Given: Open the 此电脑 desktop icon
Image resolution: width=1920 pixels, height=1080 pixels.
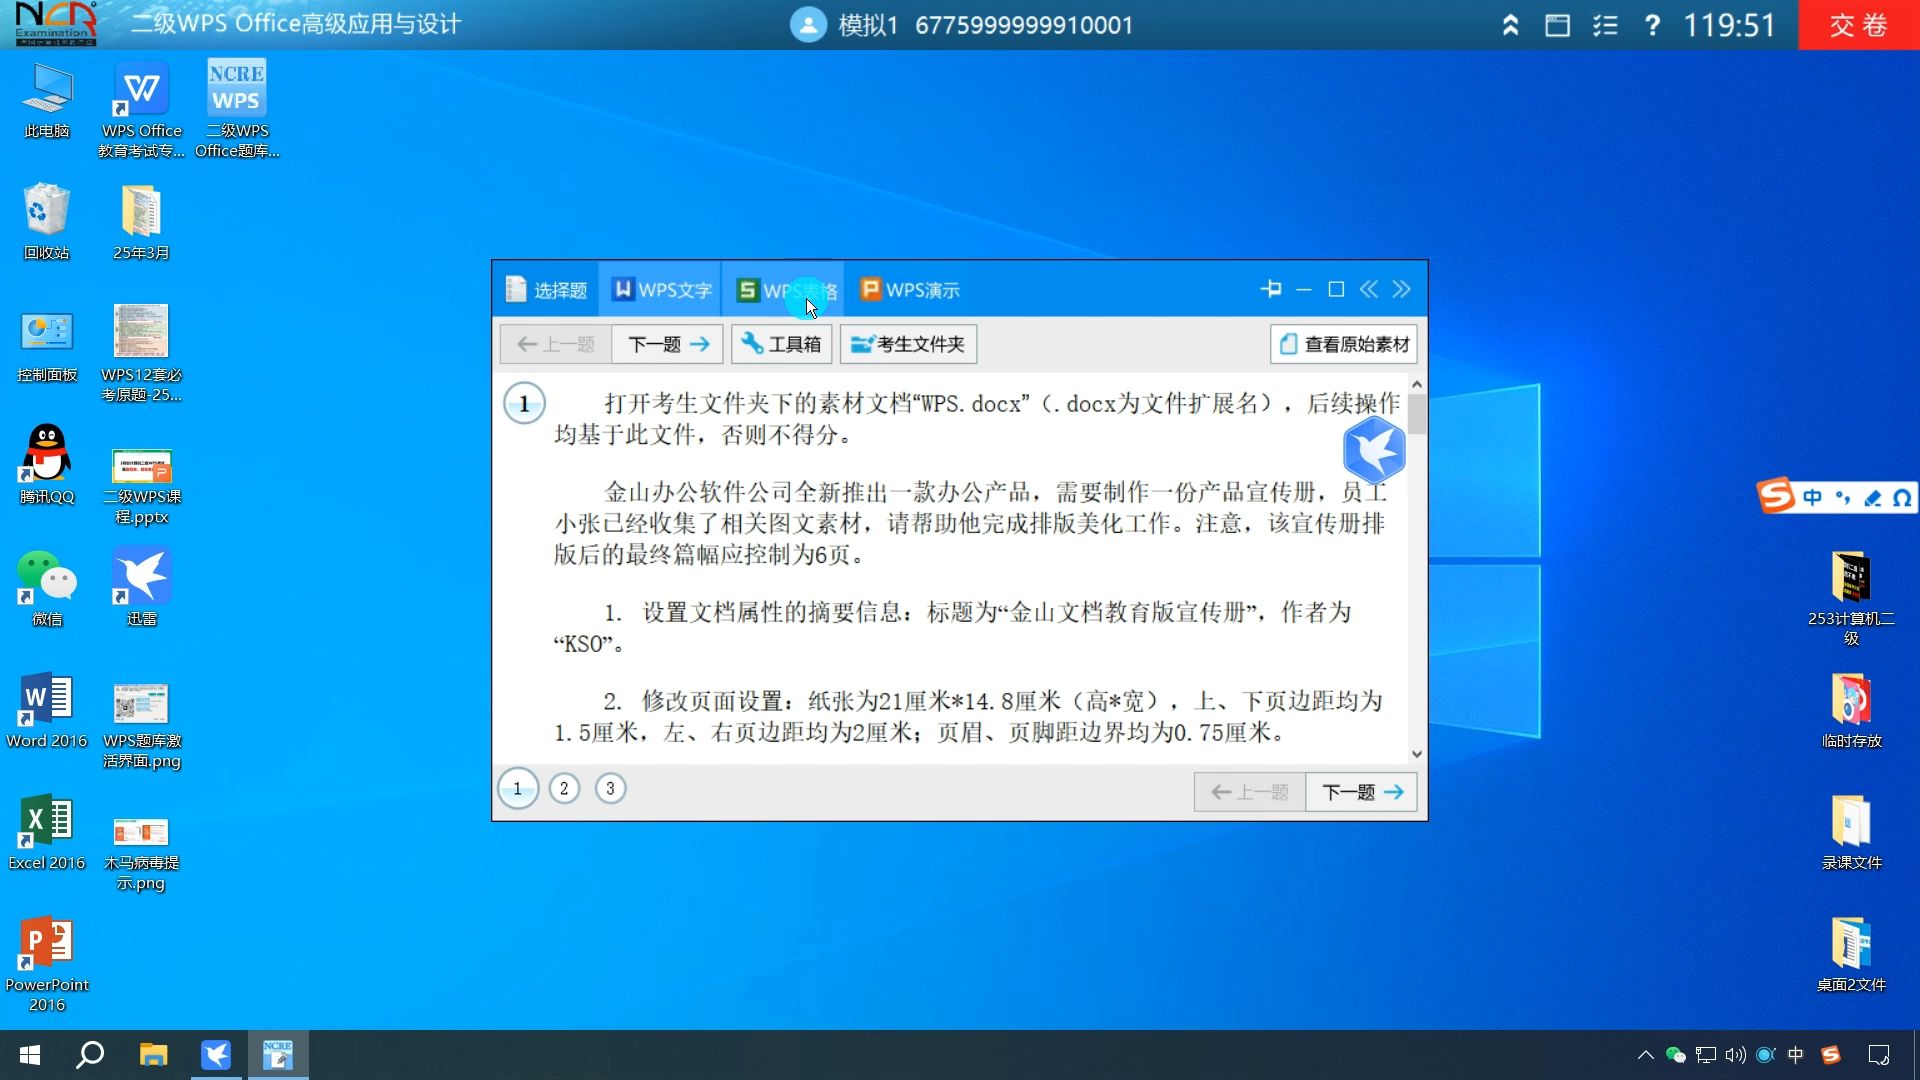Looking at the screenshot, I should 47,100.
